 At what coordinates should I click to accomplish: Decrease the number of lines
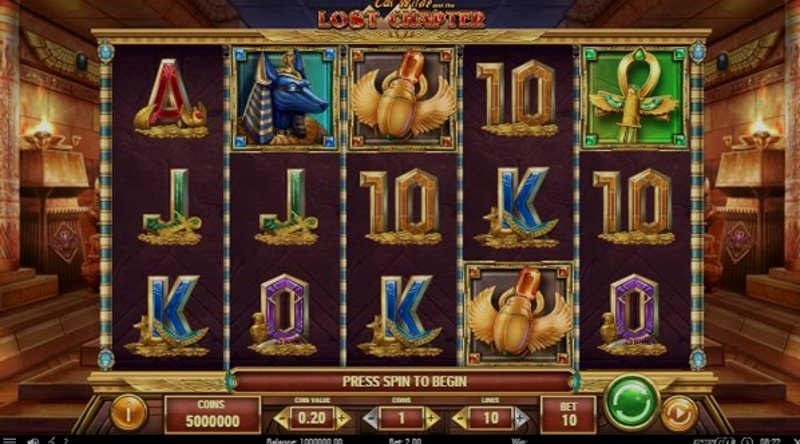(x=459, y=419)
